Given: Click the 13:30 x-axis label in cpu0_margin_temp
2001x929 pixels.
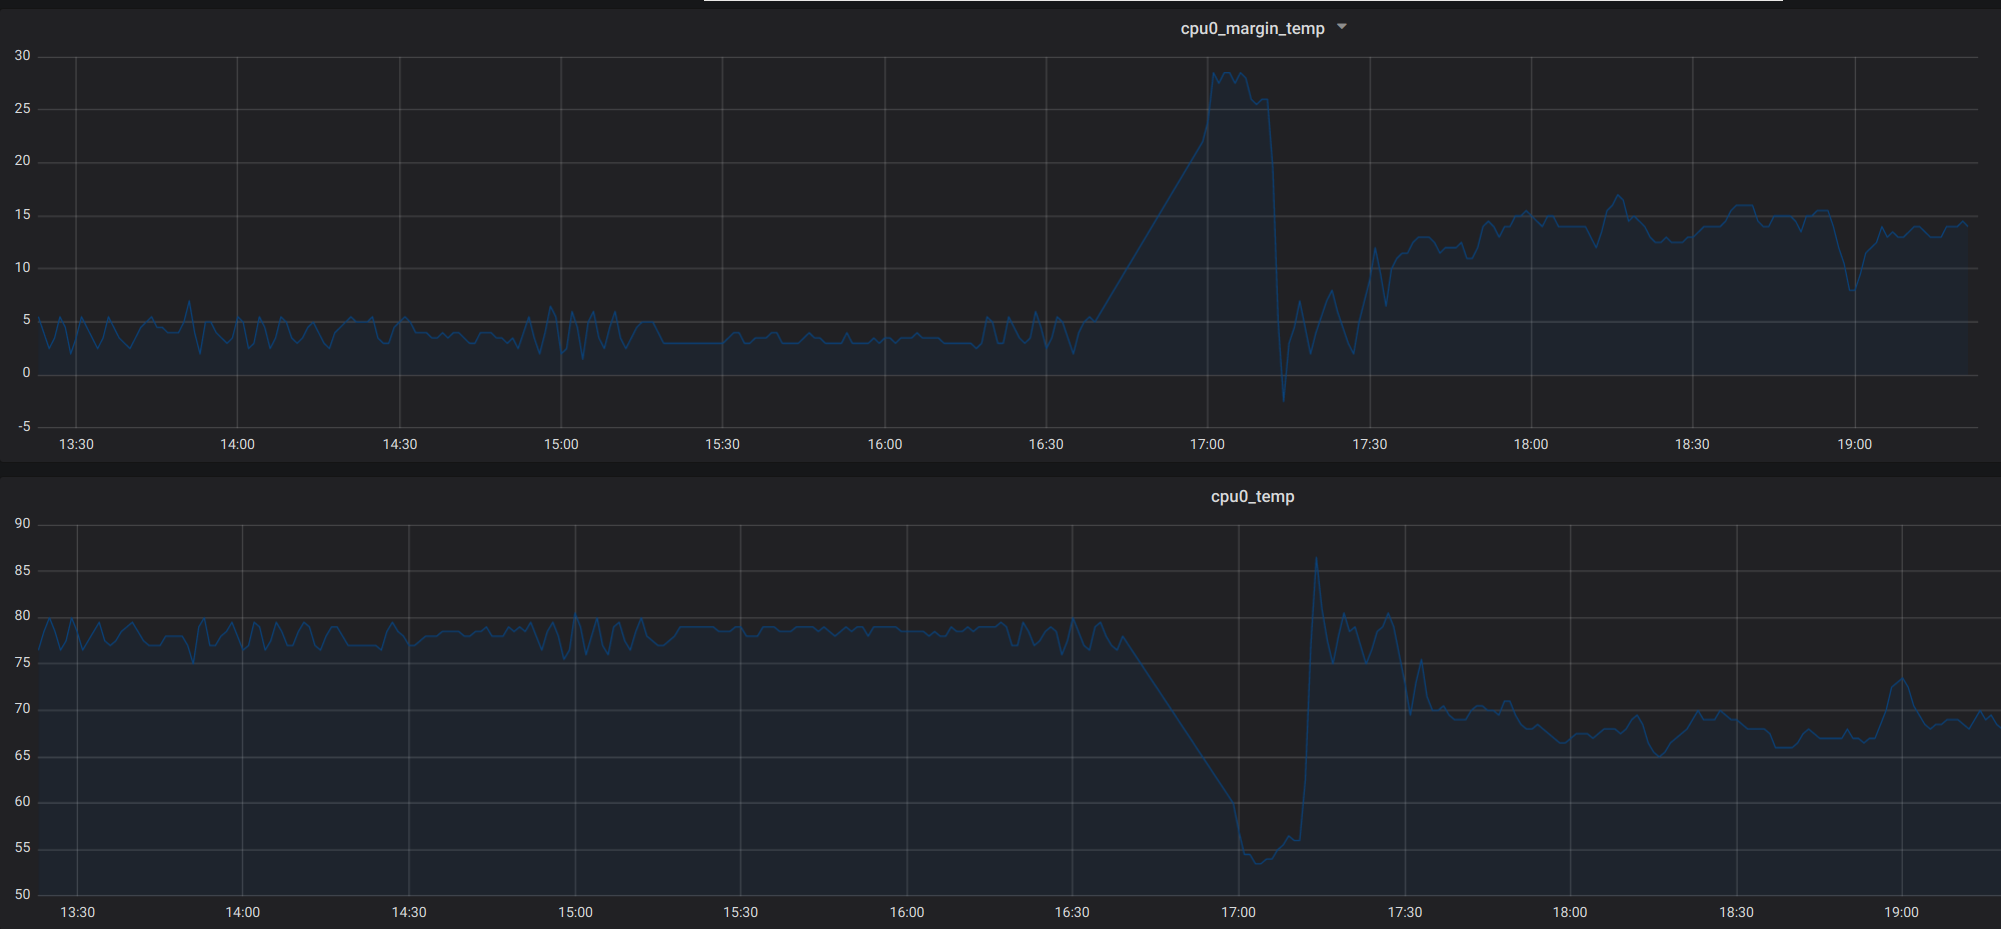Looking at the screenshot, I should [x=76, y=444].
